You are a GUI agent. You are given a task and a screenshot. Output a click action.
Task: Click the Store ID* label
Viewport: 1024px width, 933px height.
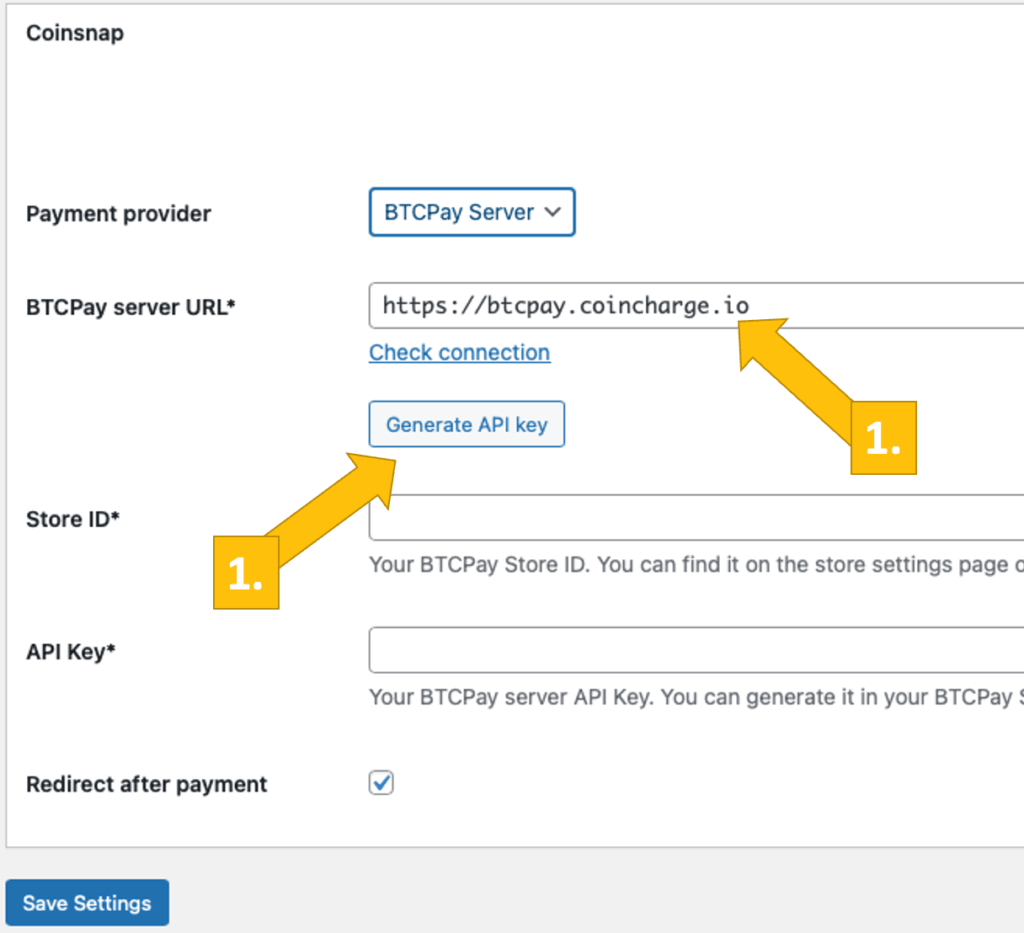pos(73,519)
